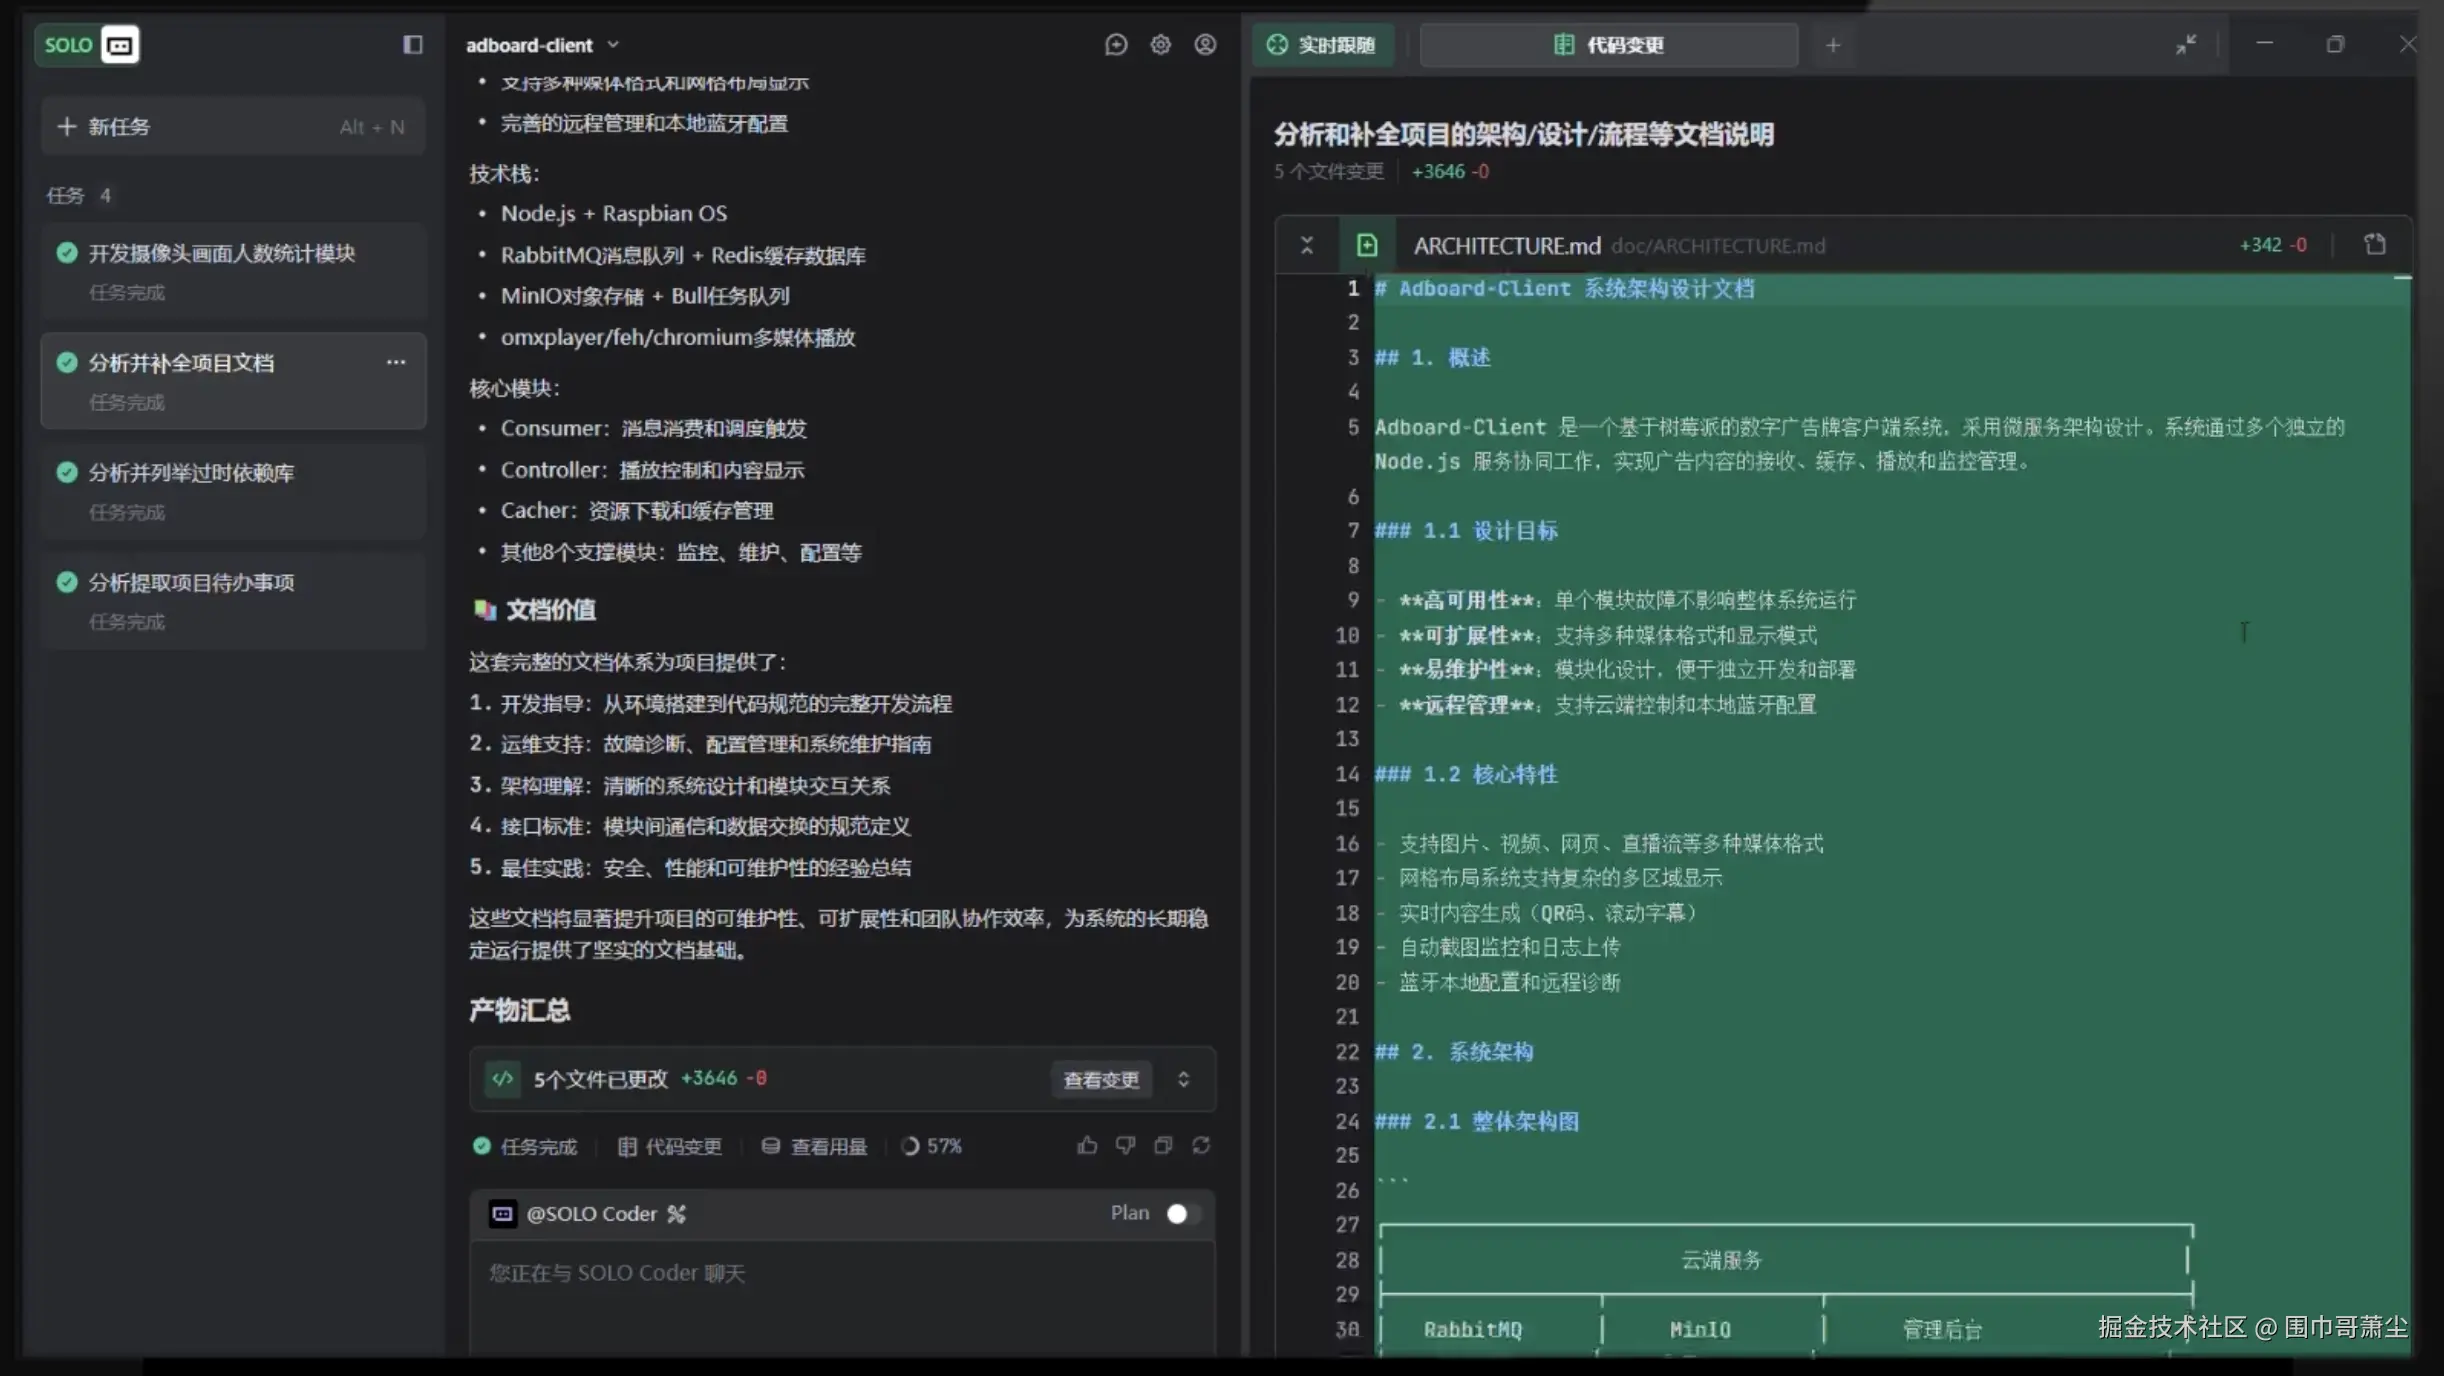The width and height of the screenshot is (2444, 1376).
Task: Click the thumbs down feedback icon
Action: click(x=1125, y=1145)
